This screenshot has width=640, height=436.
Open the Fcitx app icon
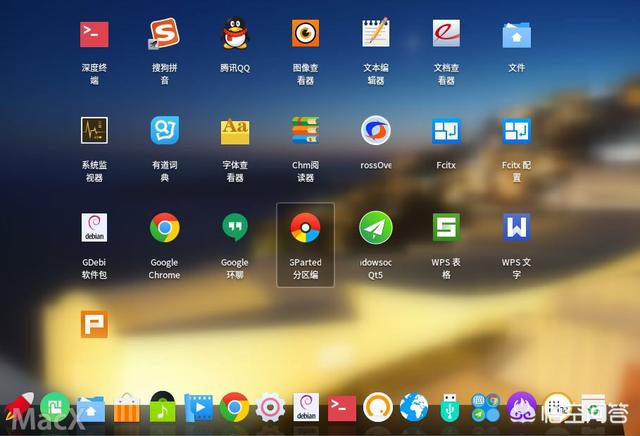(x=446, y=131)
